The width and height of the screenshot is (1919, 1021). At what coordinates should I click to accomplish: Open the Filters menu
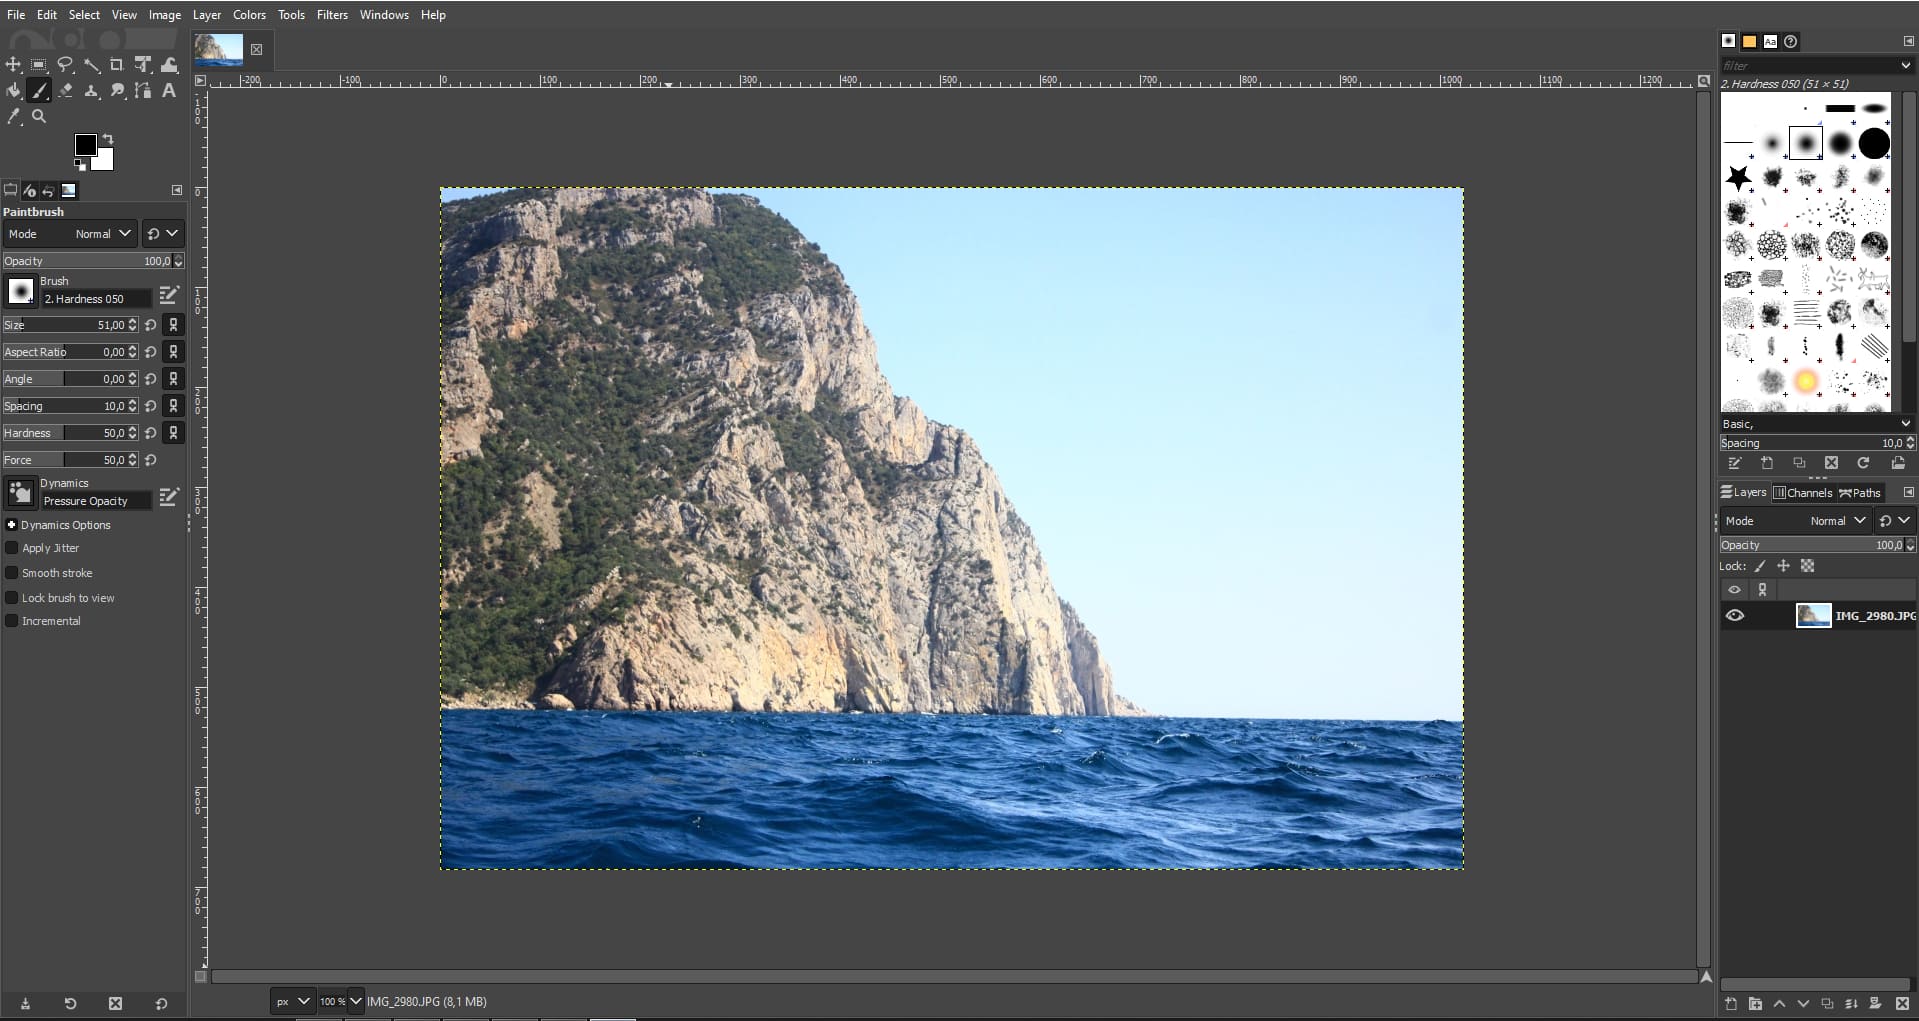[332, 15]
